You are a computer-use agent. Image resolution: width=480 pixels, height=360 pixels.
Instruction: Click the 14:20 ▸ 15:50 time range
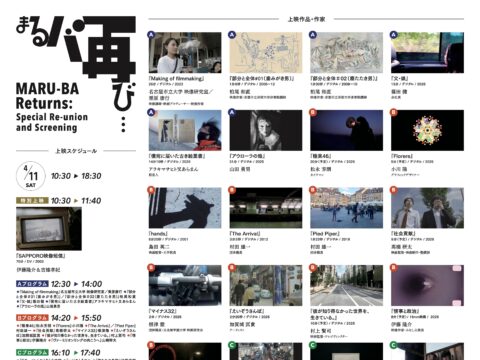(76, 318)
